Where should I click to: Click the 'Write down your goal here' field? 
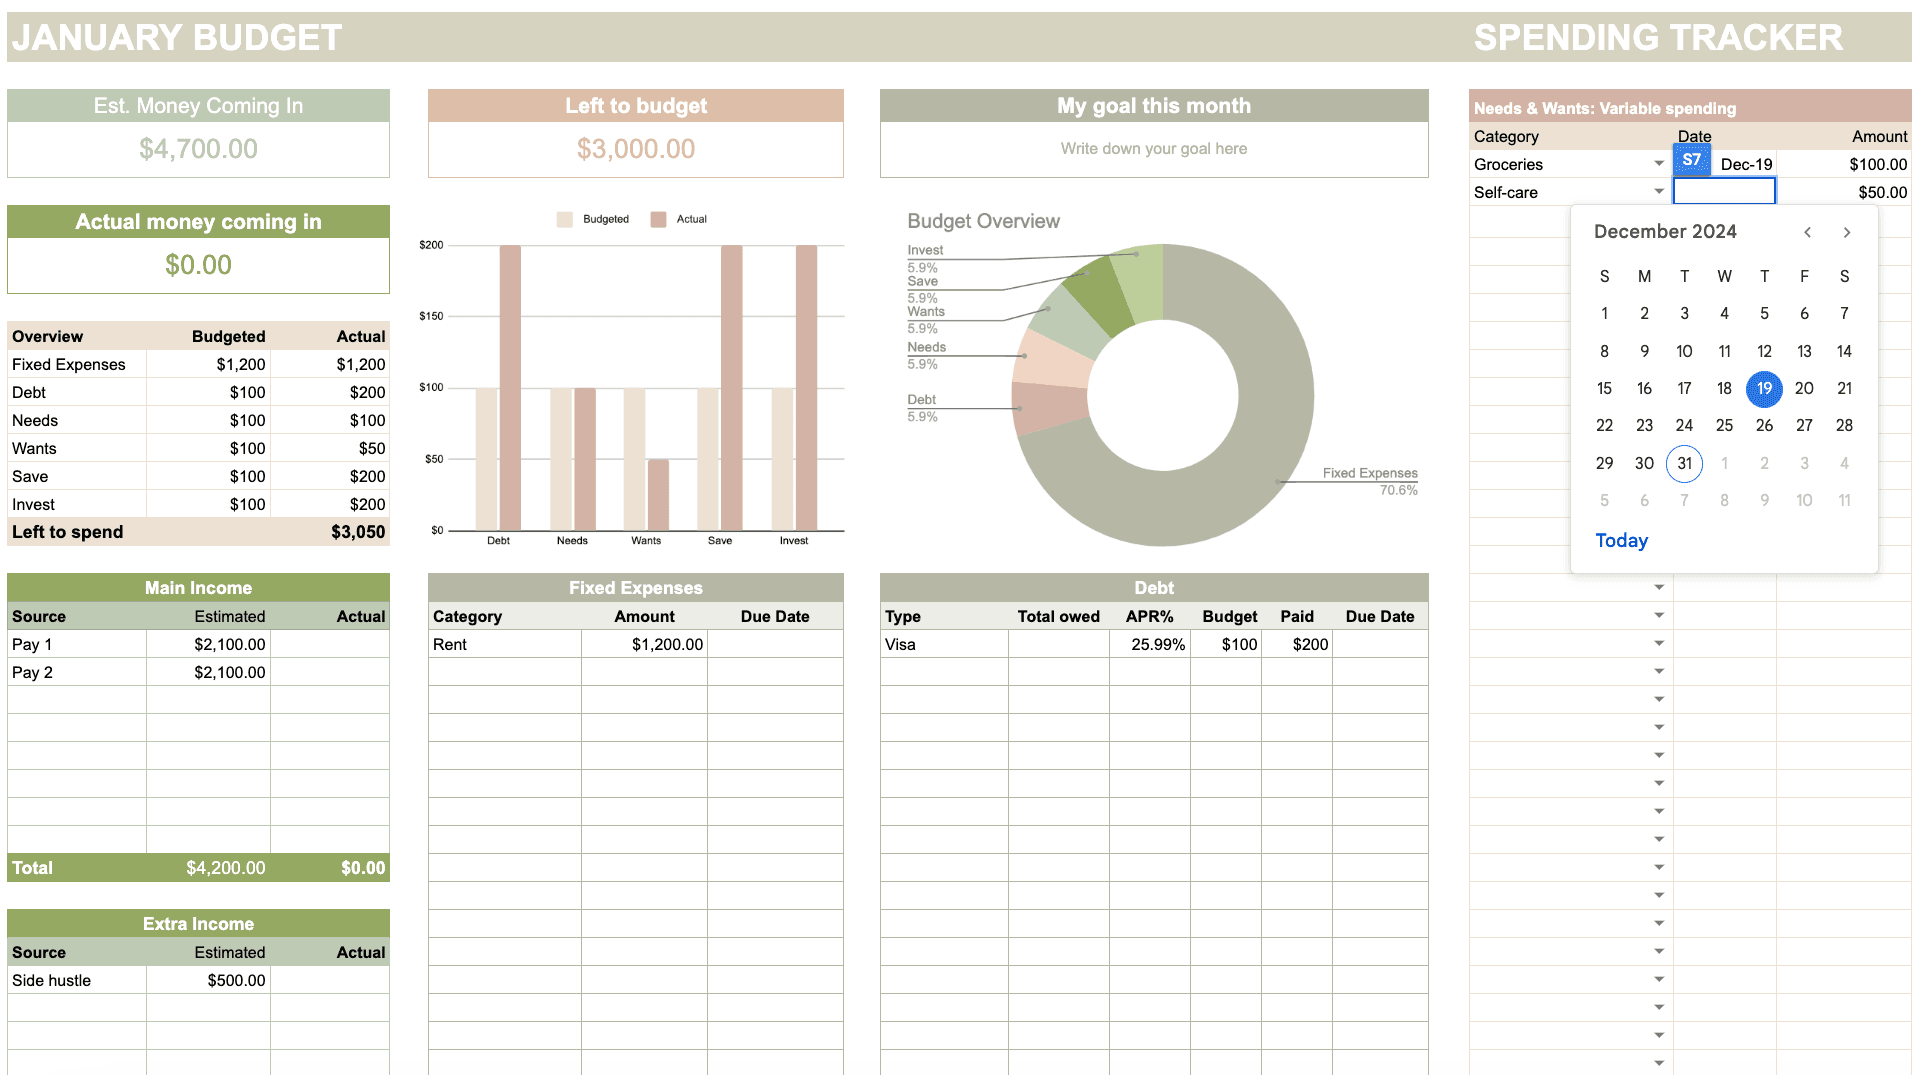pyautogui.click(x=1154, y=149)
